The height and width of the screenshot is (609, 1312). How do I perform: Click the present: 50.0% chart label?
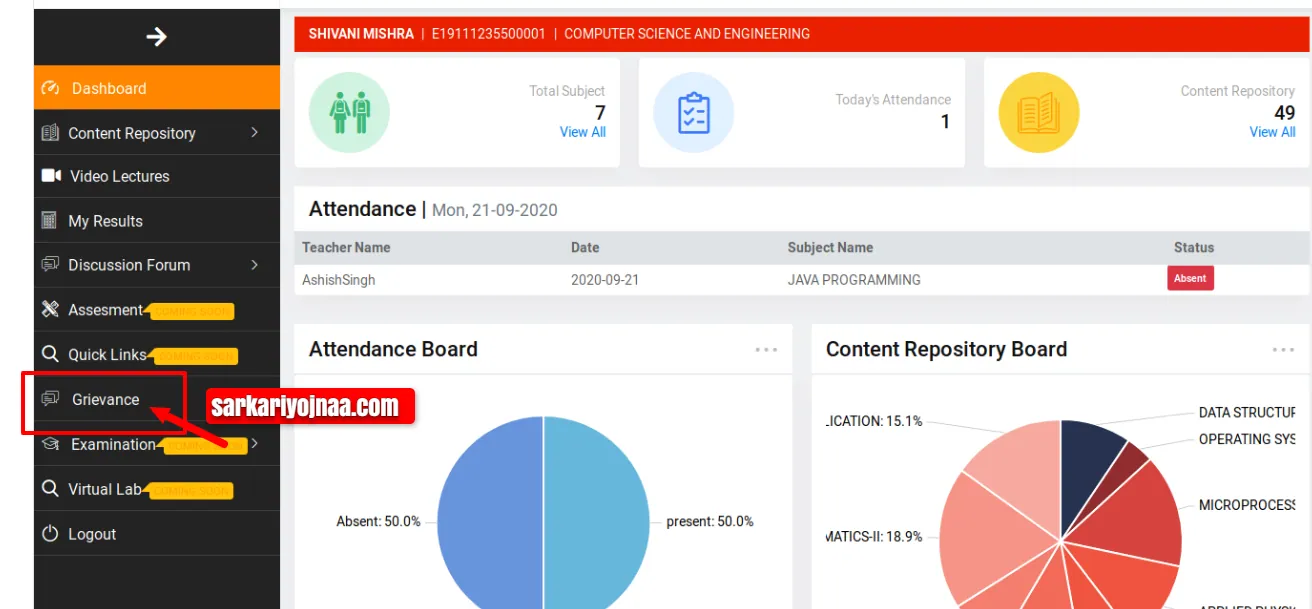[710, 521]
